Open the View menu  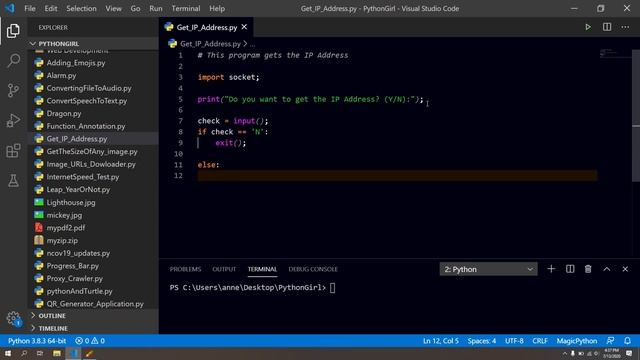pyautogui.click(x=113, y=8)
